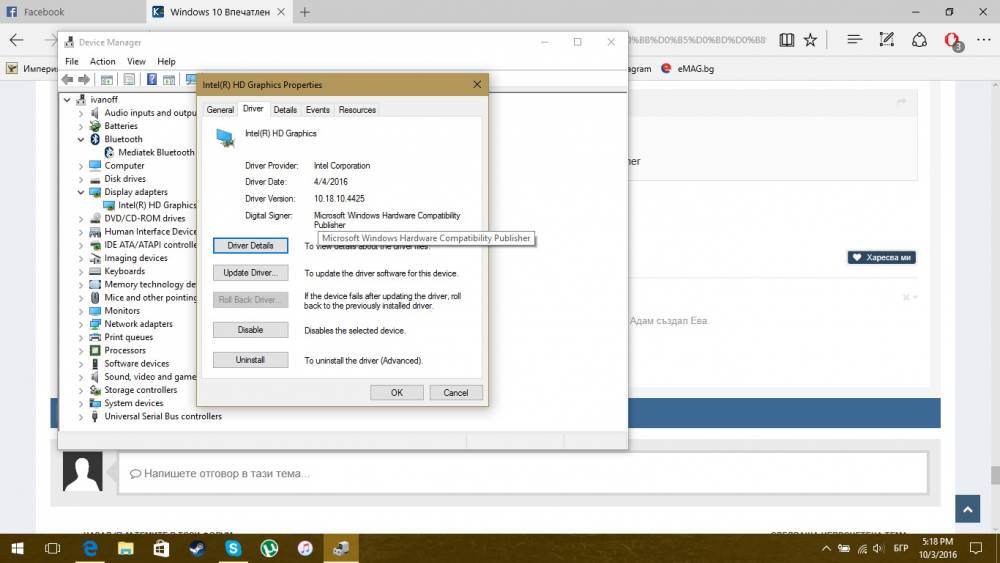
Task: Open the File menu in Device Manager
Action: (x=72, y=61)
